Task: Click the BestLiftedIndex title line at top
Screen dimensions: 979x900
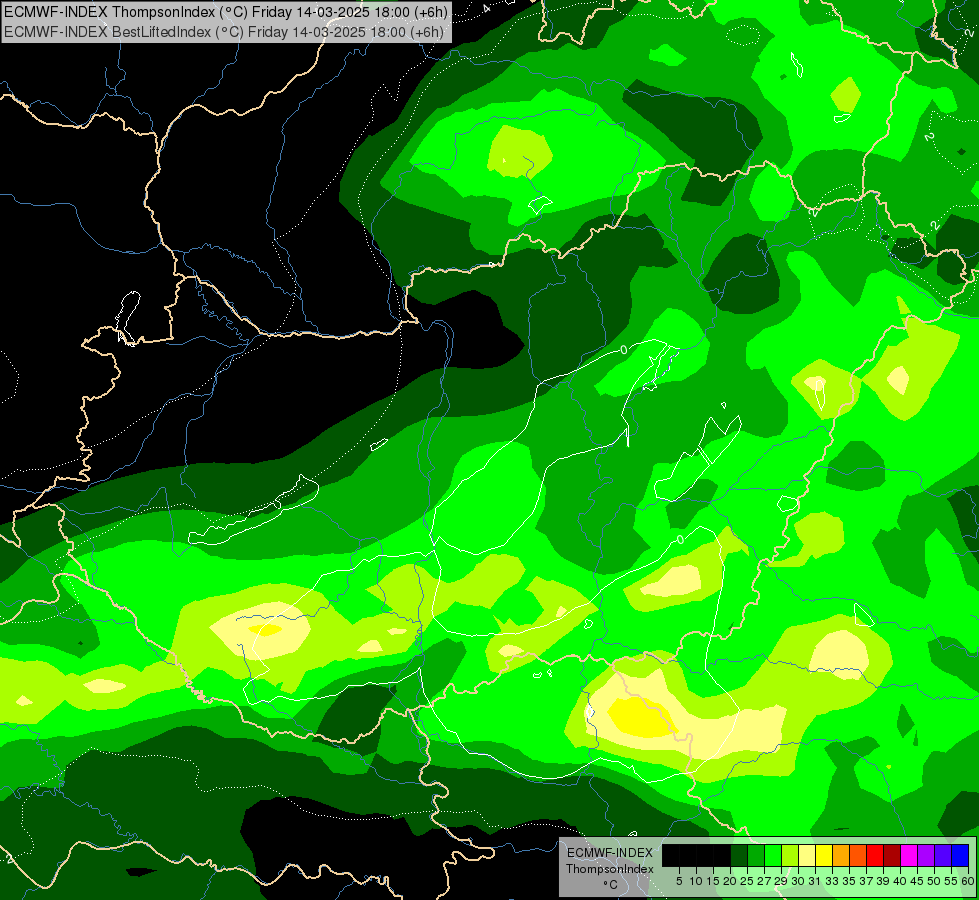Action: click(x=224, y=32)
